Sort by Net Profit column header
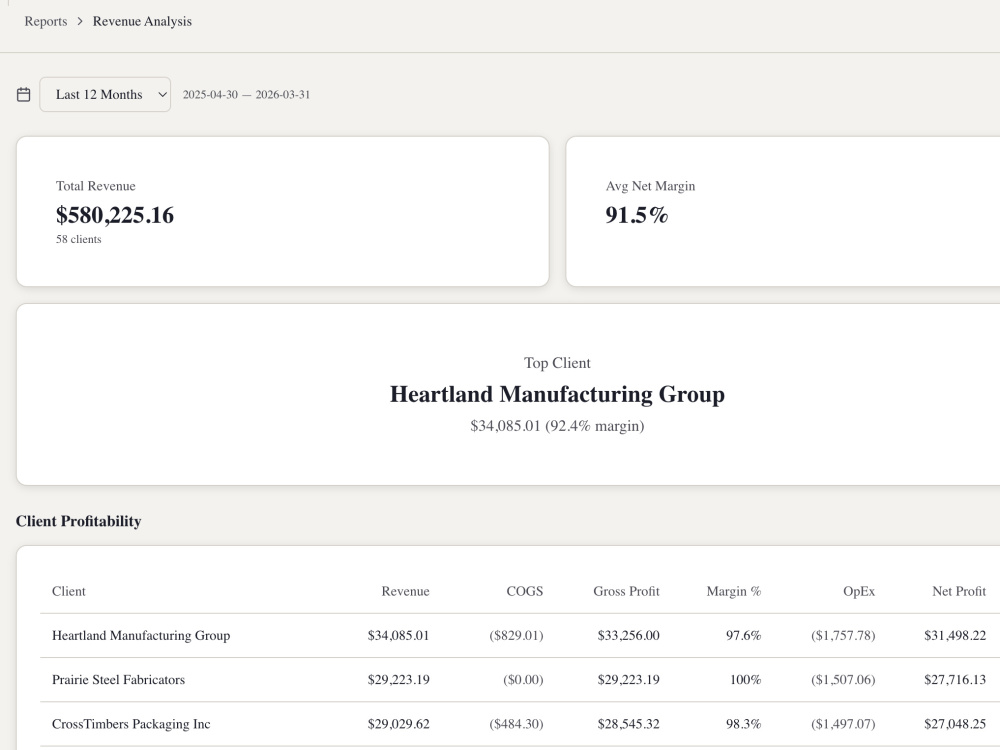 pyautogui.click(x=959, y=591)
